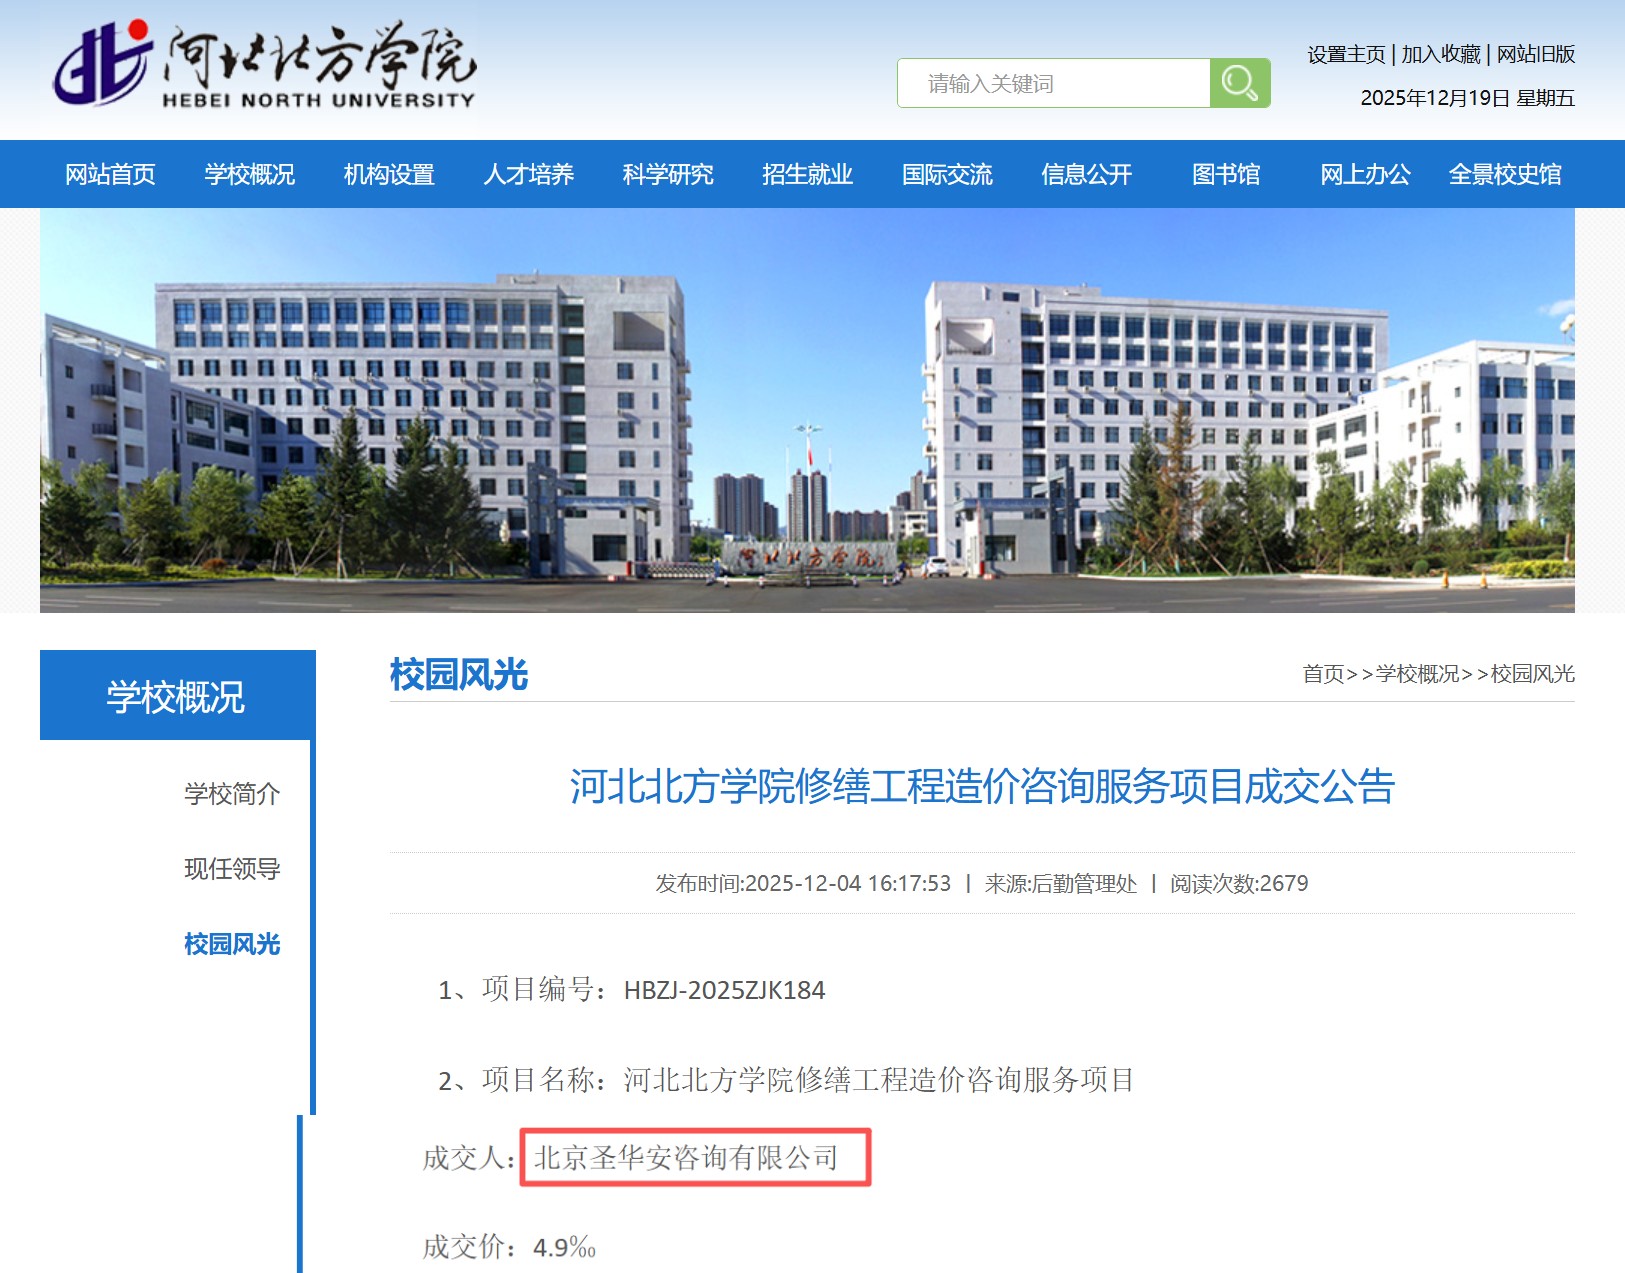Select 信息公开 in the navigation bar
Image resolution: width=1625 pixels, height=1273 pixels.
click(x=1086, y=174)
